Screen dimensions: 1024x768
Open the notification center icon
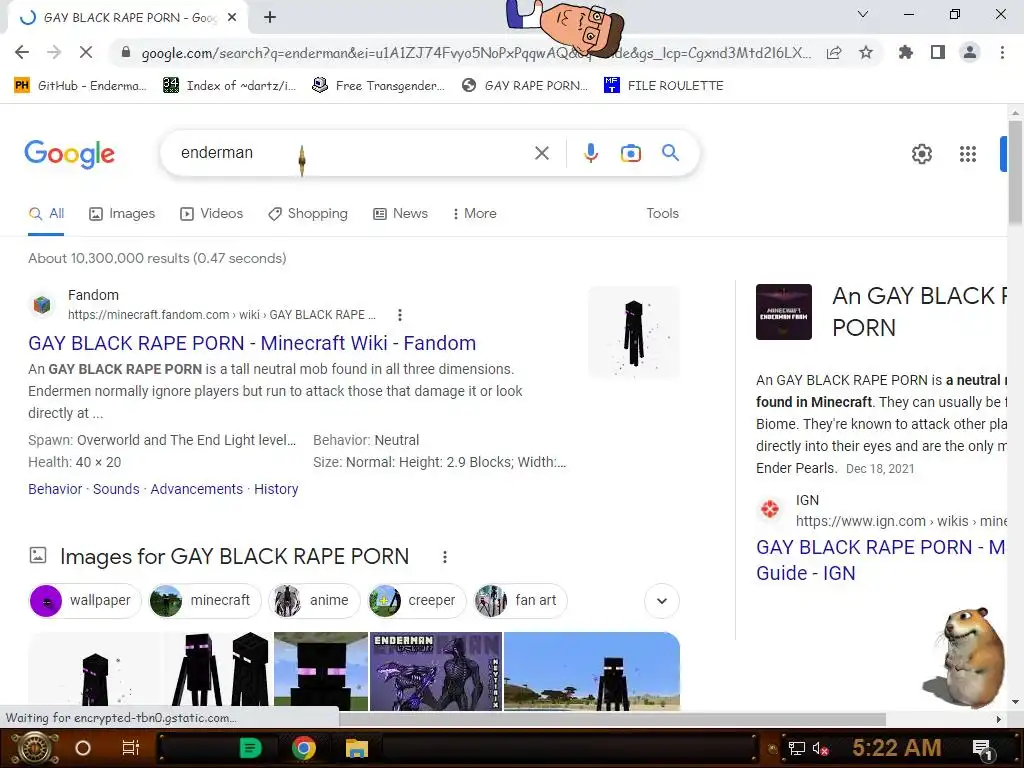[983, 749]
